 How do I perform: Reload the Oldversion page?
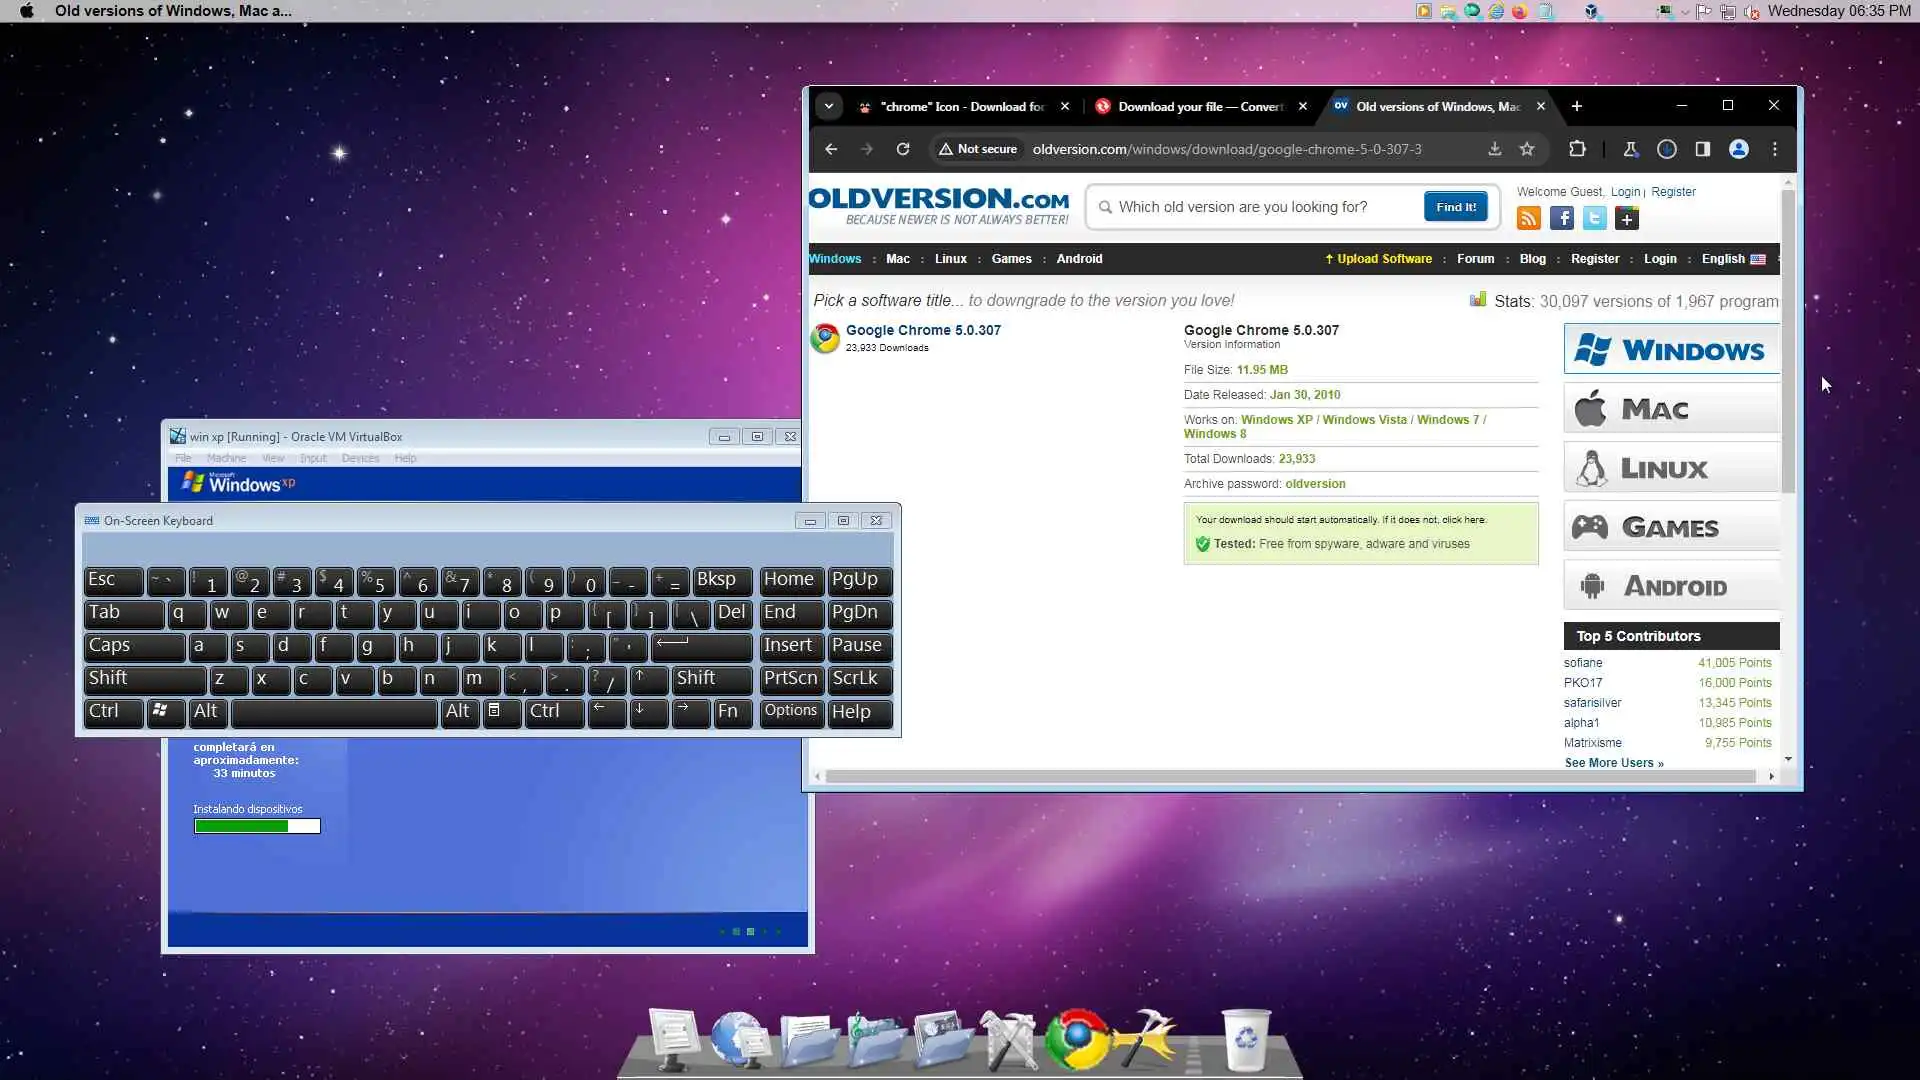click(x=903, y=149)
